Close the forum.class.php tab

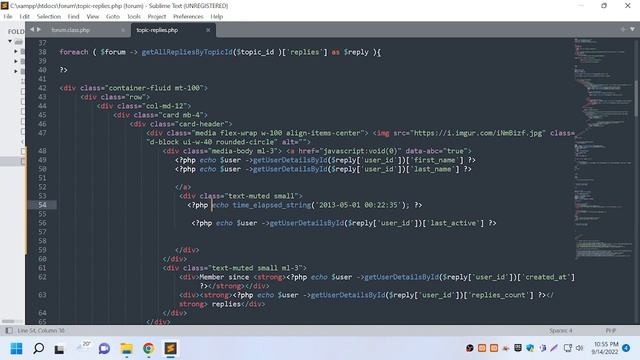[x=123, y=30]
